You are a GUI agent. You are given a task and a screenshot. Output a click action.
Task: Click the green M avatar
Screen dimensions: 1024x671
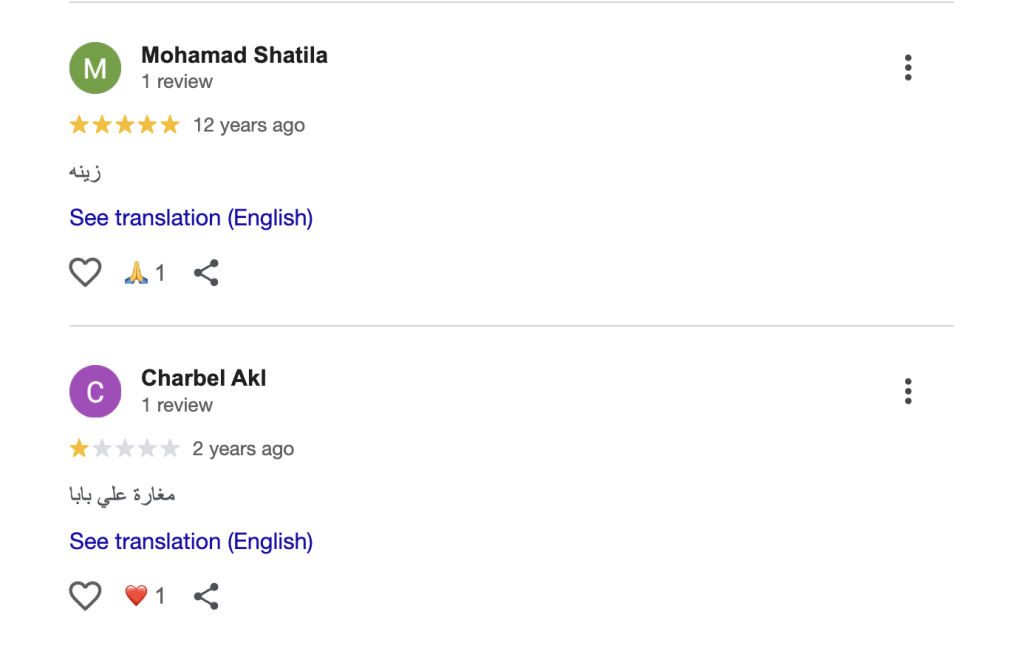coord(95,68)
